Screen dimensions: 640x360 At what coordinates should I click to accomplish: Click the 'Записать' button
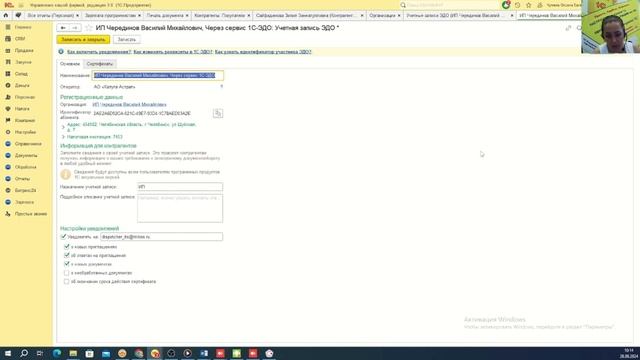(127, 40)
